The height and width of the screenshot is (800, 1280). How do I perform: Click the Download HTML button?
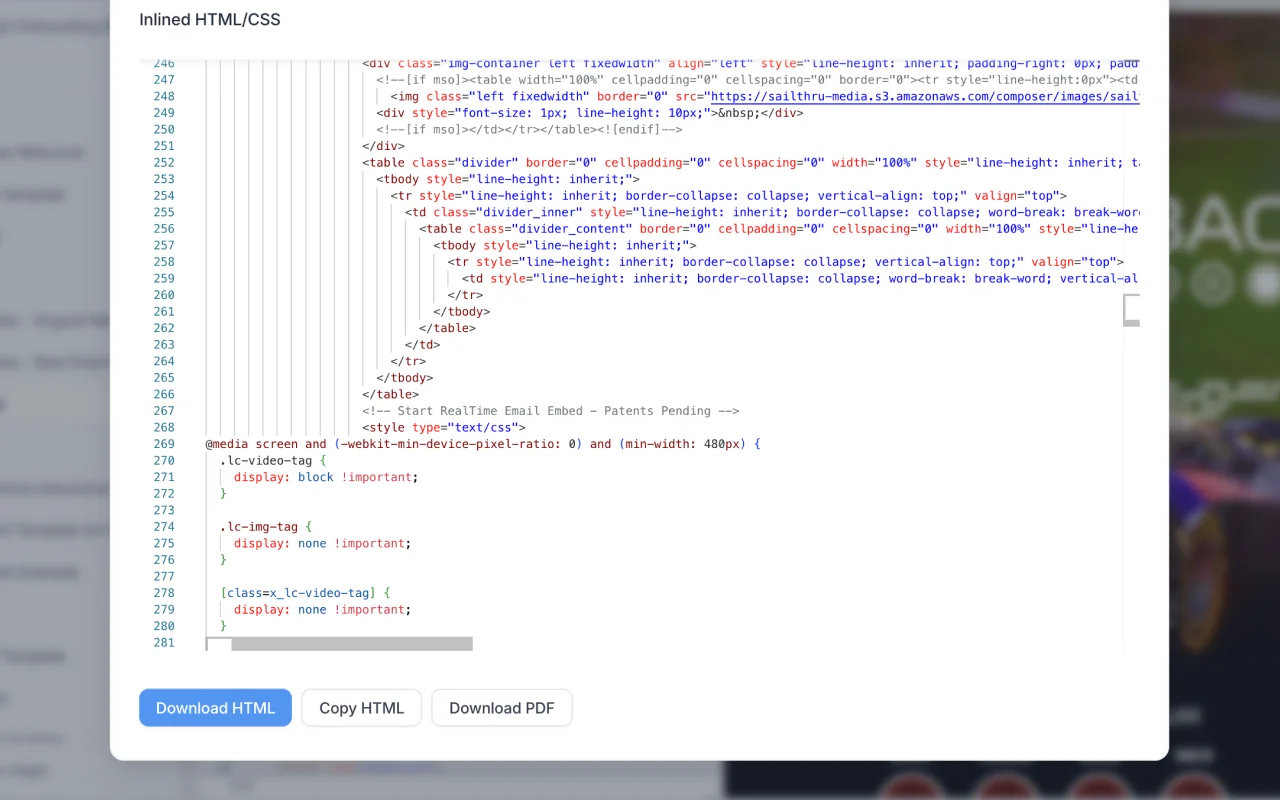(215, 708)
